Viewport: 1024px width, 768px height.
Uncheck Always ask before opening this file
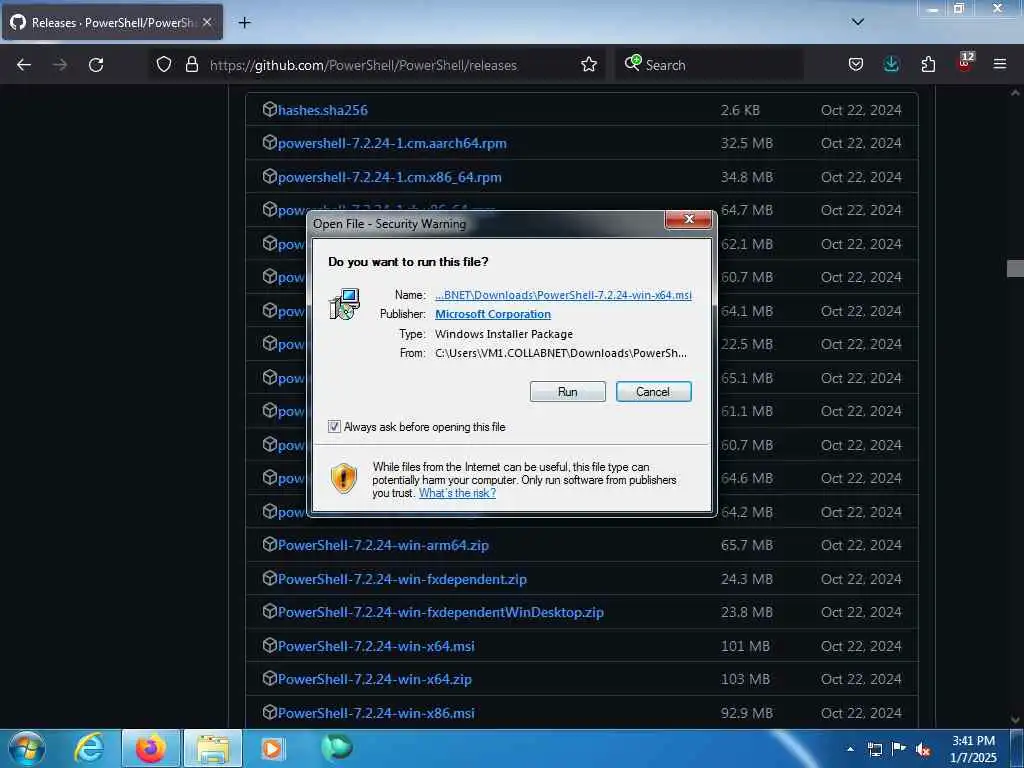pyautogui.click(x=334, y=426)
